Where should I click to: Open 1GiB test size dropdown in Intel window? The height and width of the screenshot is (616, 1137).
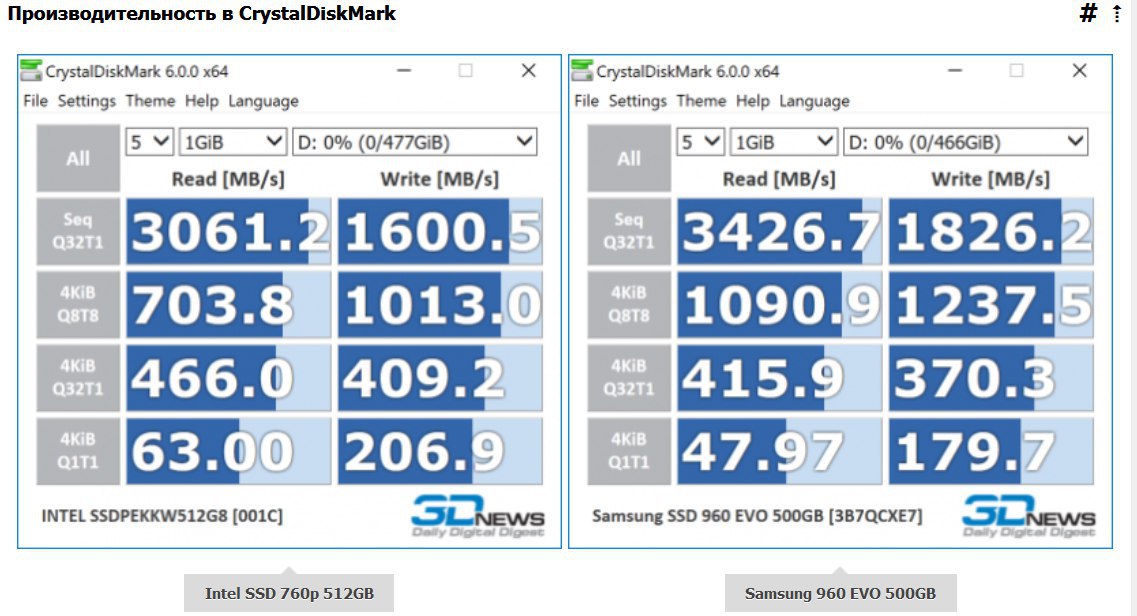(233, 142)
